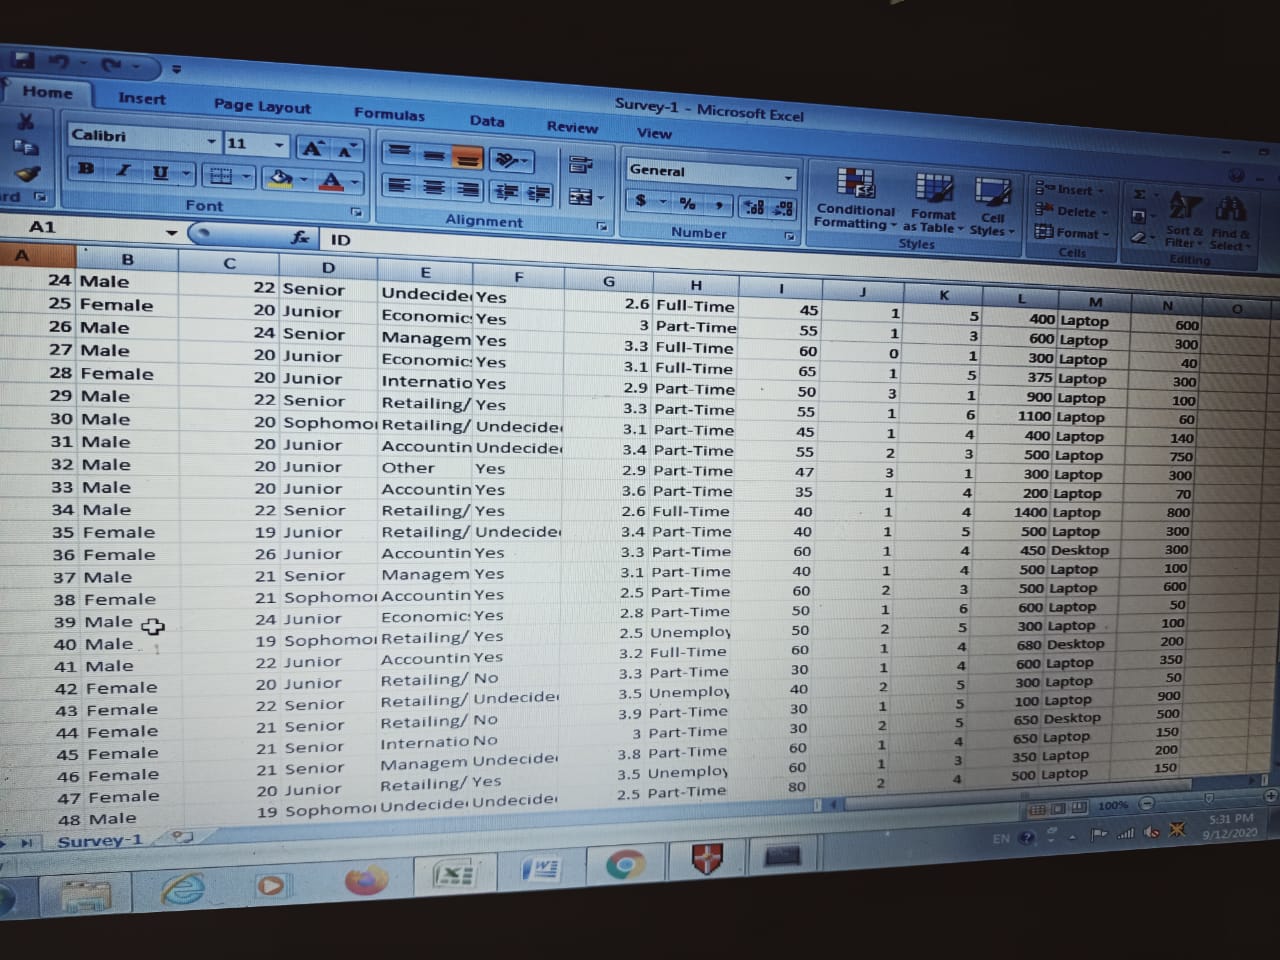Open the Data tab
Viewport: 1280px width, 960px height.
click(487, 120)
